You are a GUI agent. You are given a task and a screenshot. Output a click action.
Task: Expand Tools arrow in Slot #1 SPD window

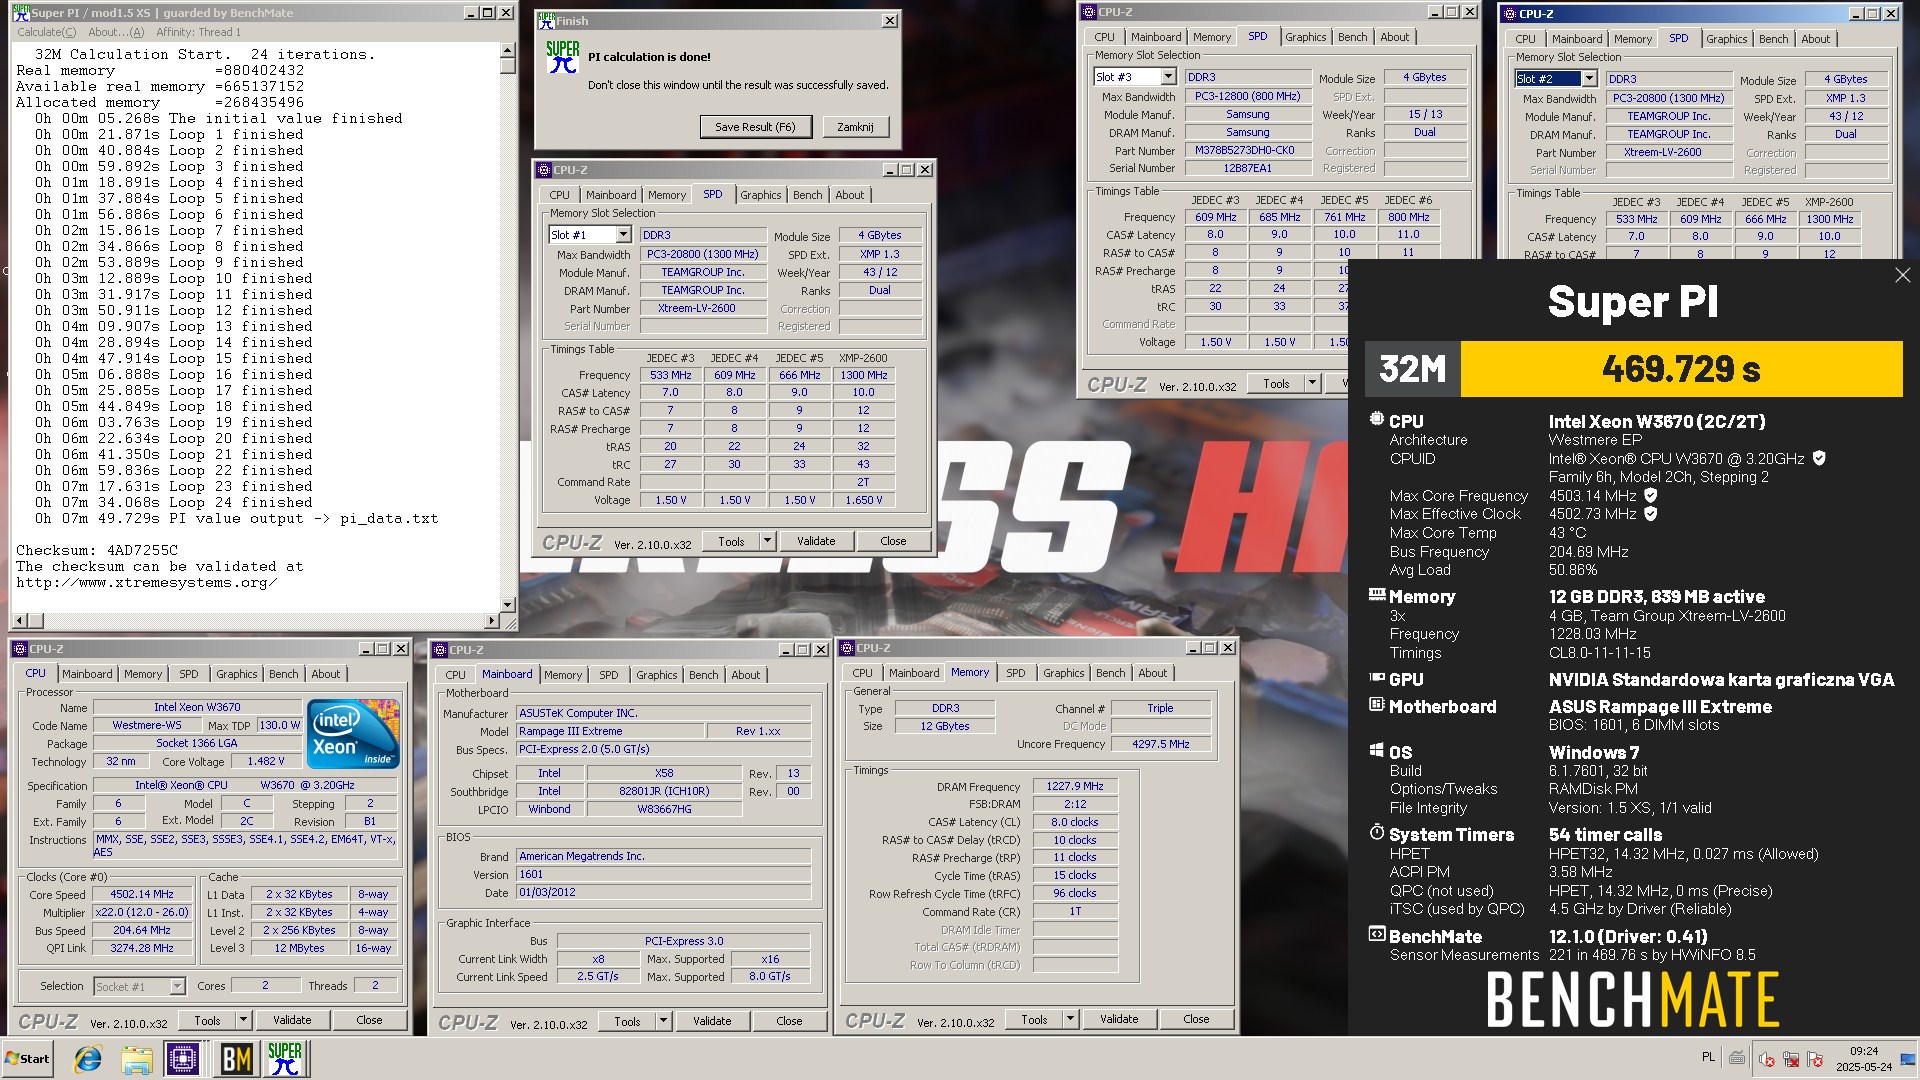[x=767, y=541]
